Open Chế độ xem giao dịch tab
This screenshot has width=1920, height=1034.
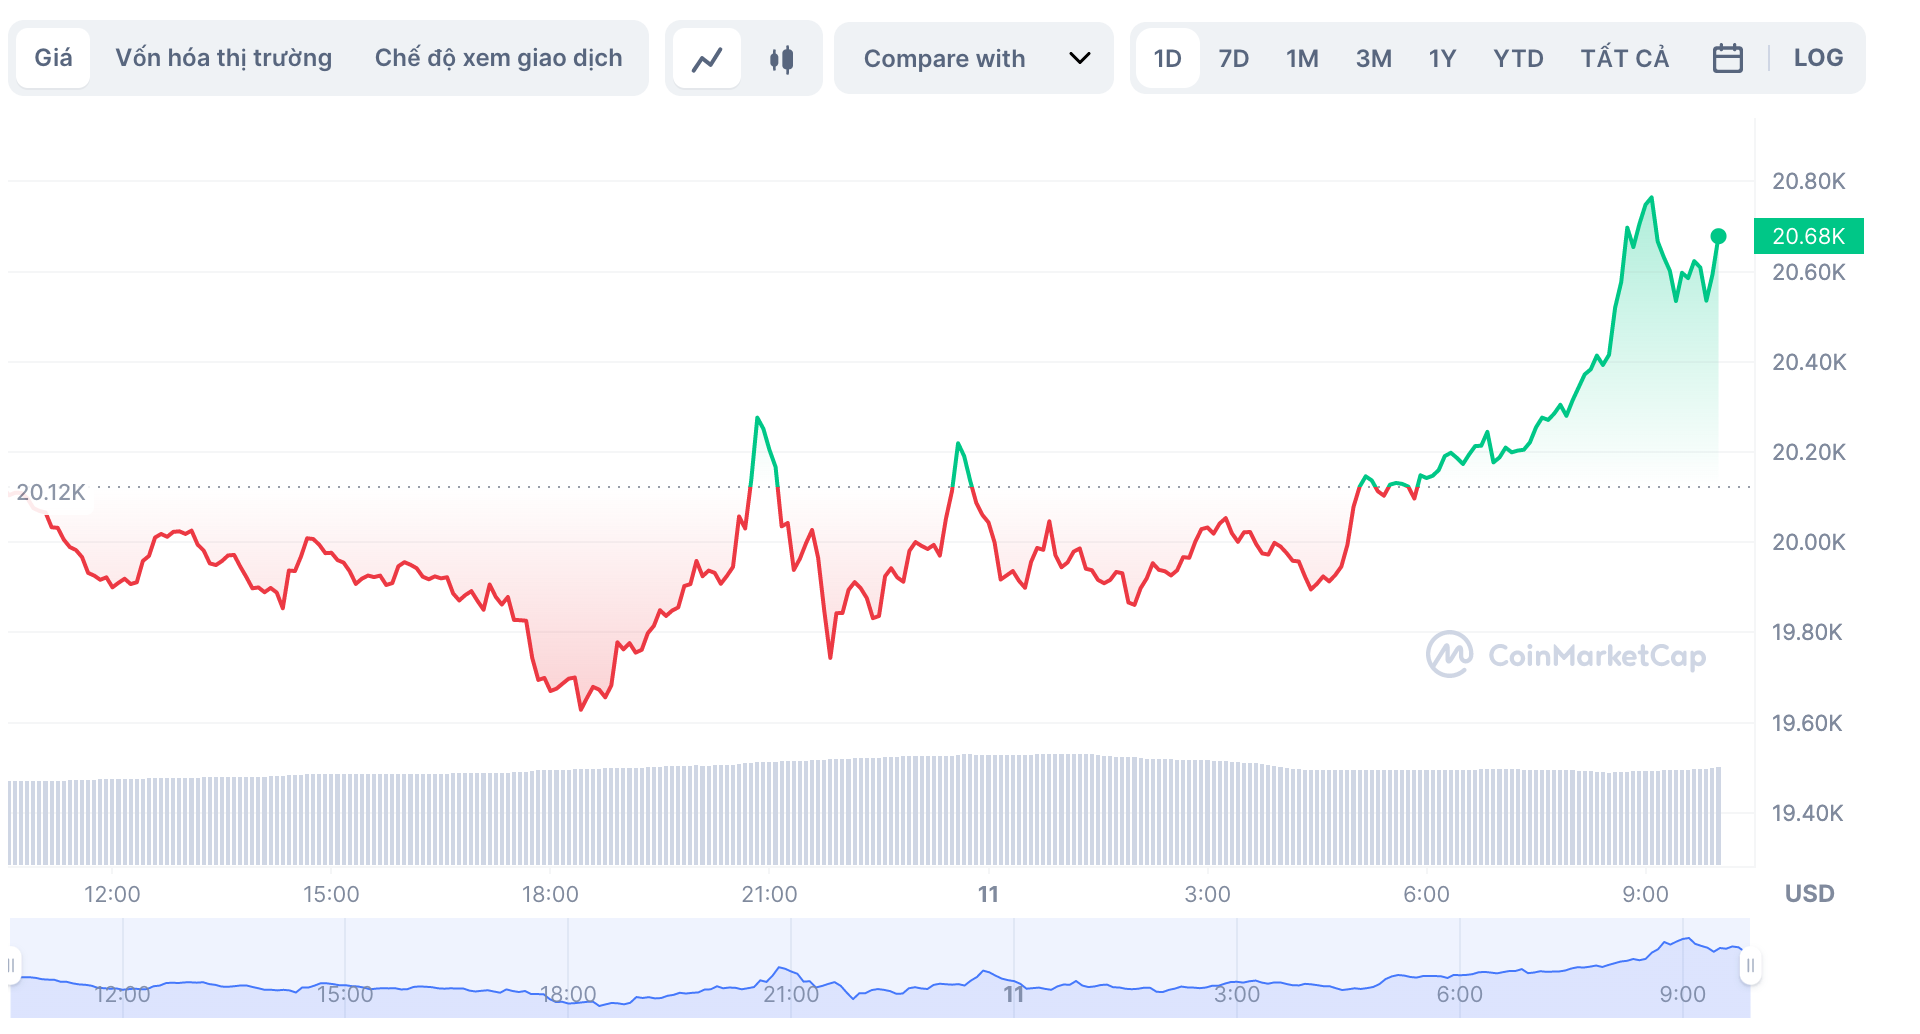(498, 58)
